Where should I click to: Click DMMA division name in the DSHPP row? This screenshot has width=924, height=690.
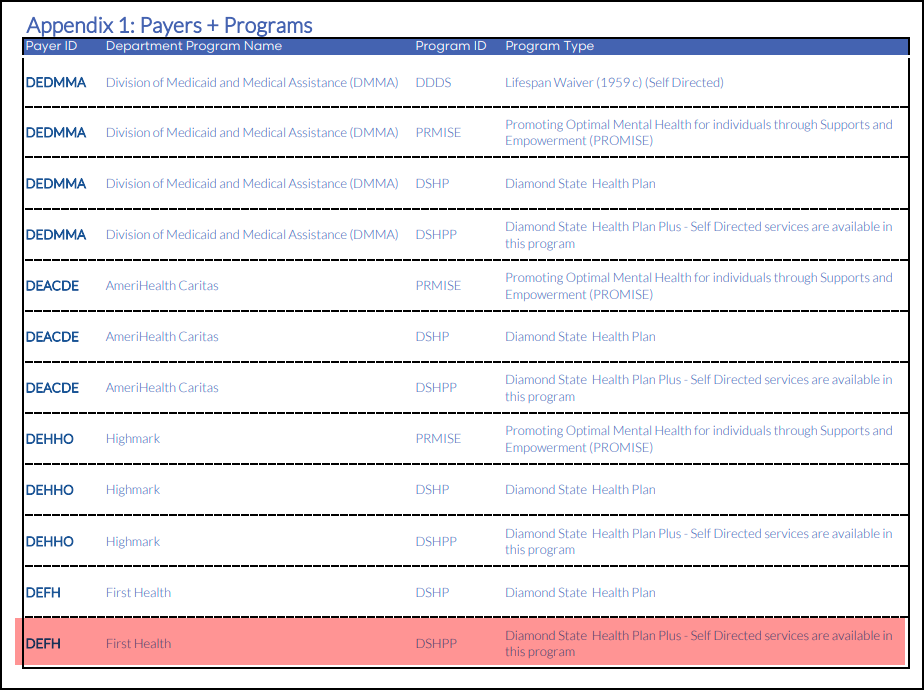point(252,235)
